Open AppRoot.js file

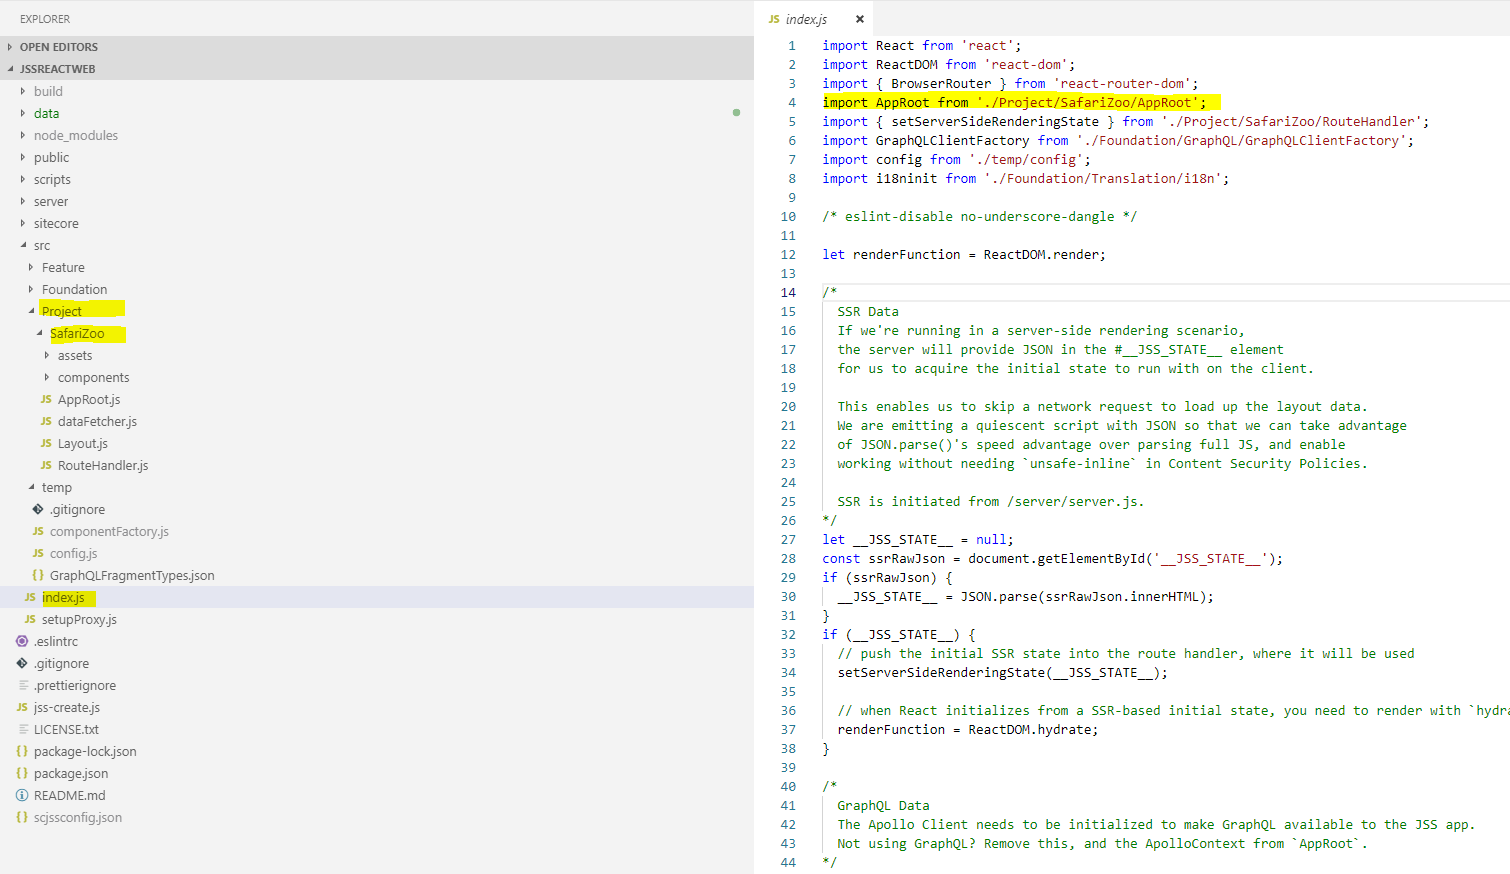89,399
